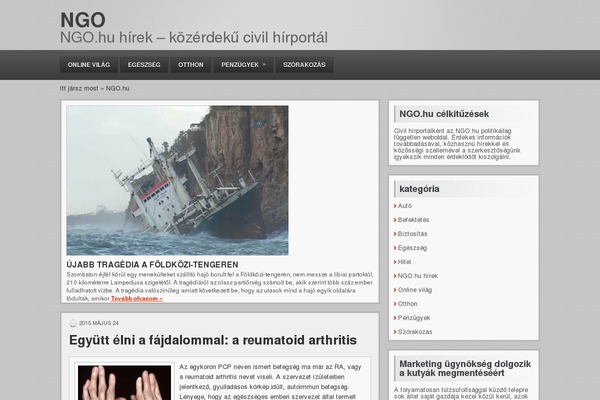This screenshot has height=400, width=600.
Task: Click the red arrow bullet beside Hitel
Action: [x=395, y=262]
